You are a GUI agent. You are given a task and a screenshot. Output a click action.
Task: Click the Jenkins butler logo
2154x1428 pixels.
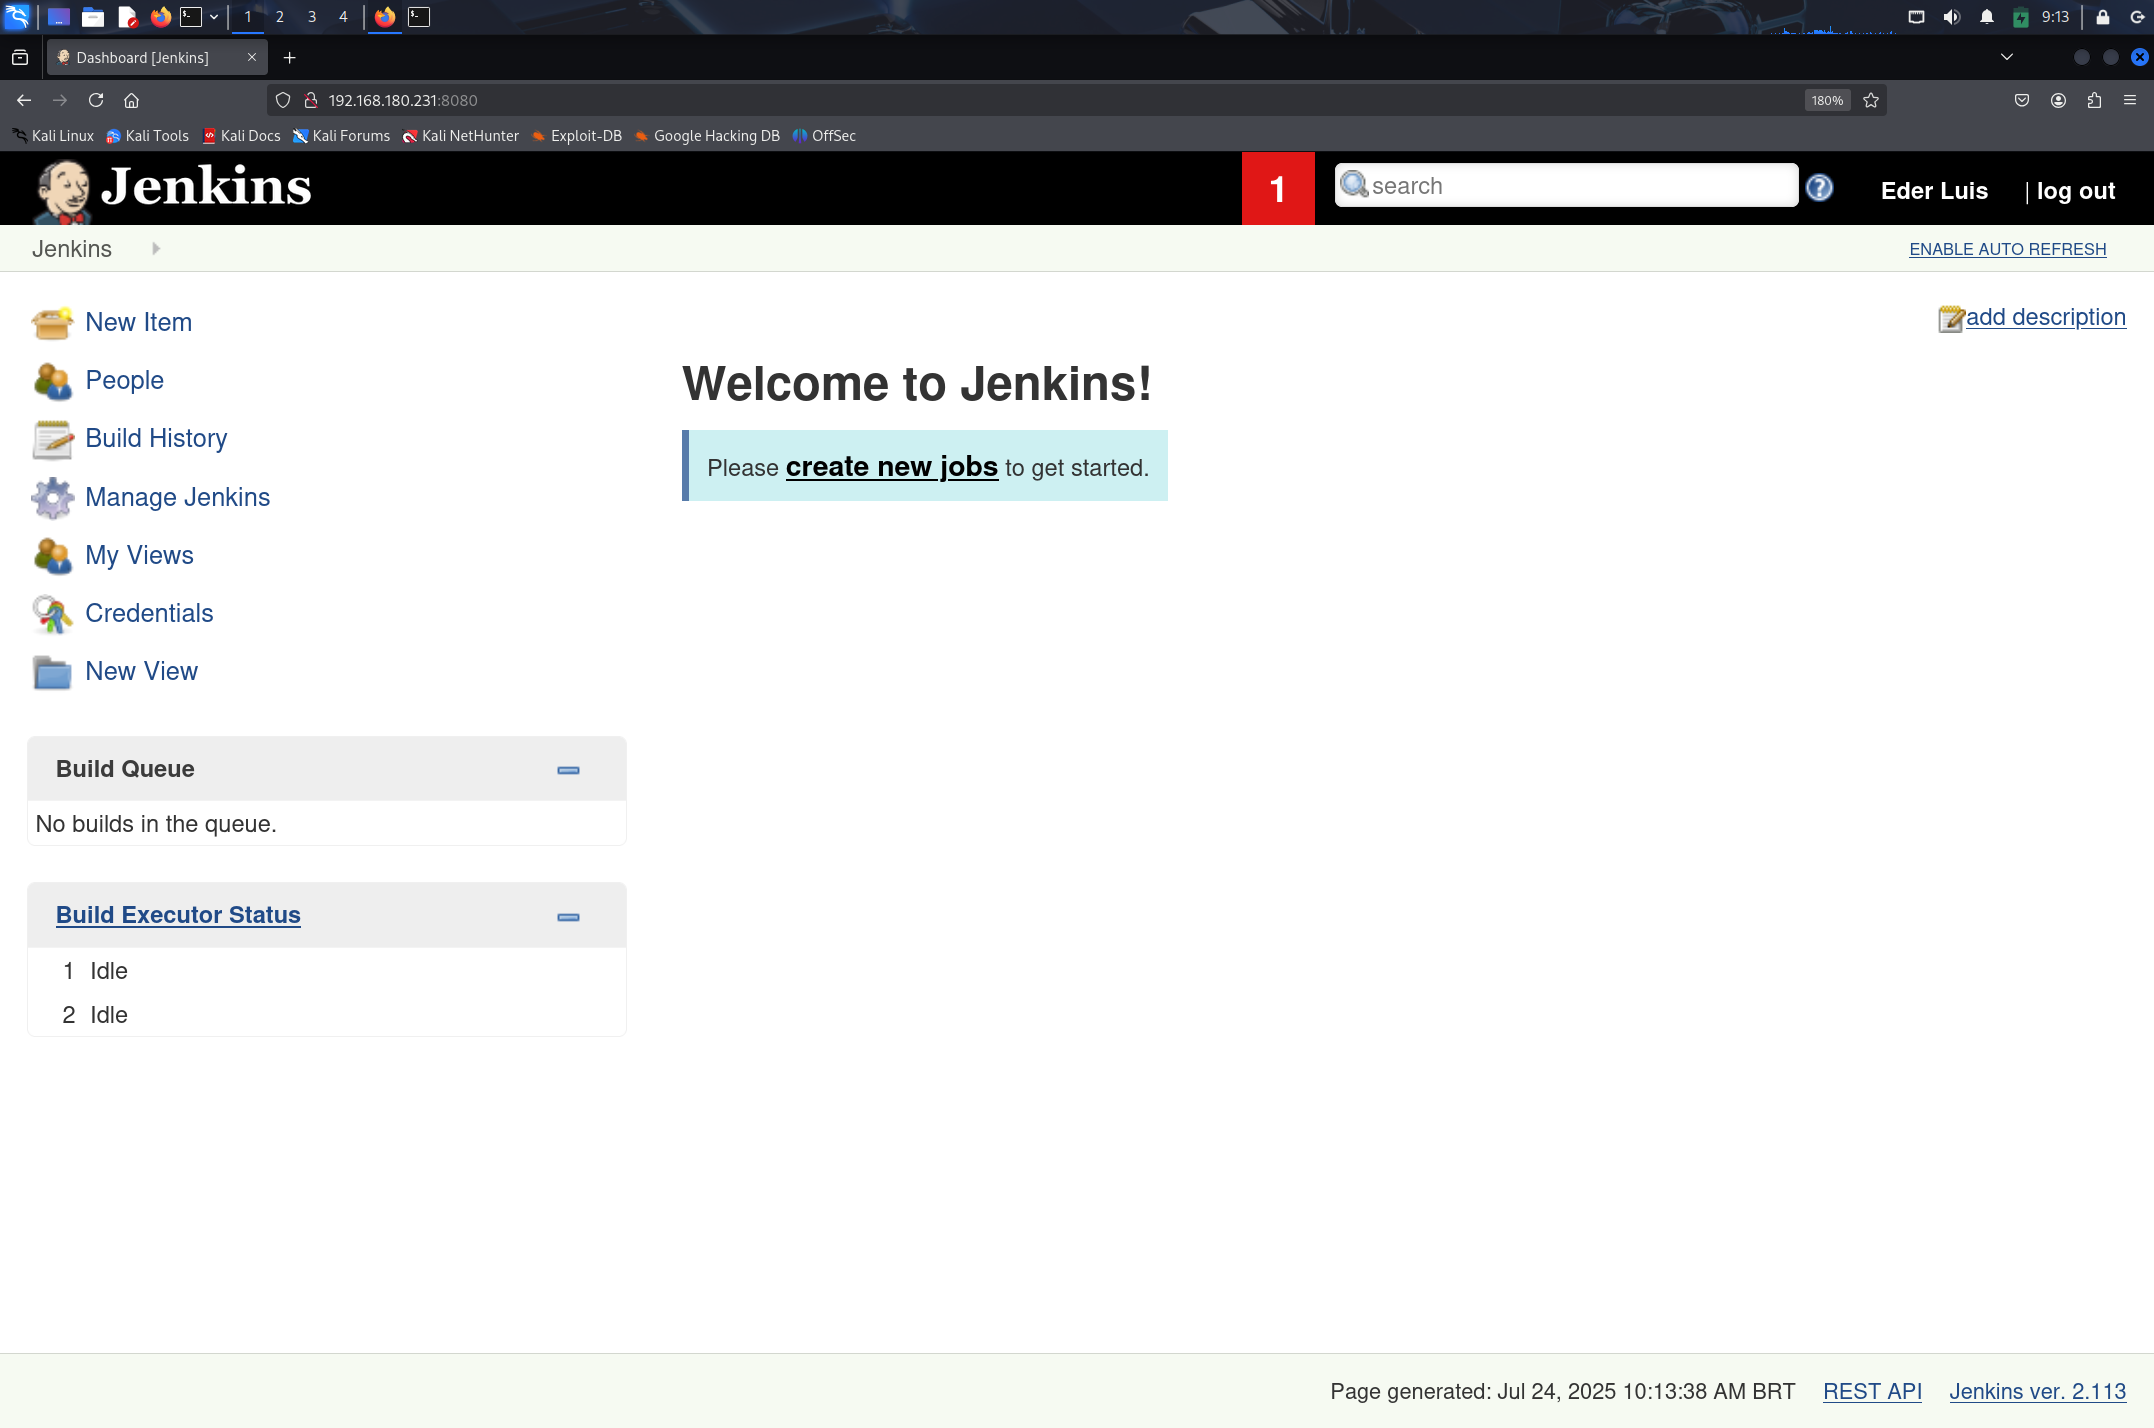64,189
